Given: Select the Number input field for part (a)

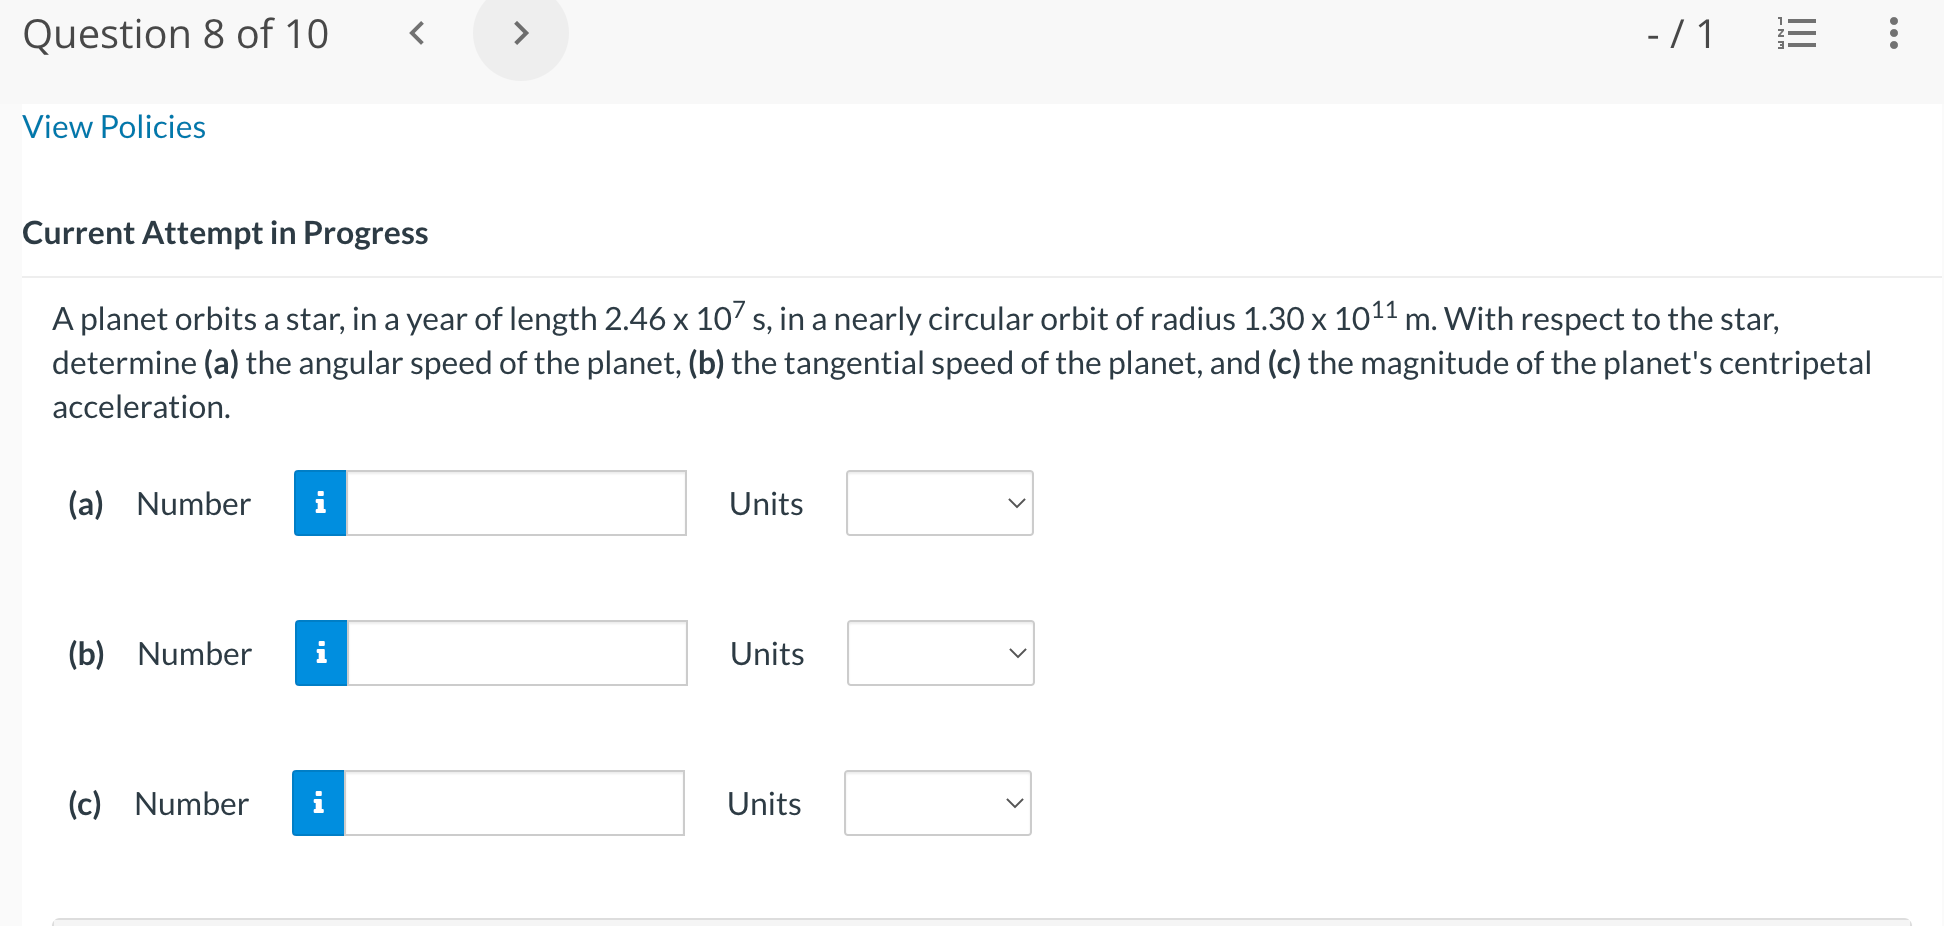Looking at the screenshot, I should 515,503.
